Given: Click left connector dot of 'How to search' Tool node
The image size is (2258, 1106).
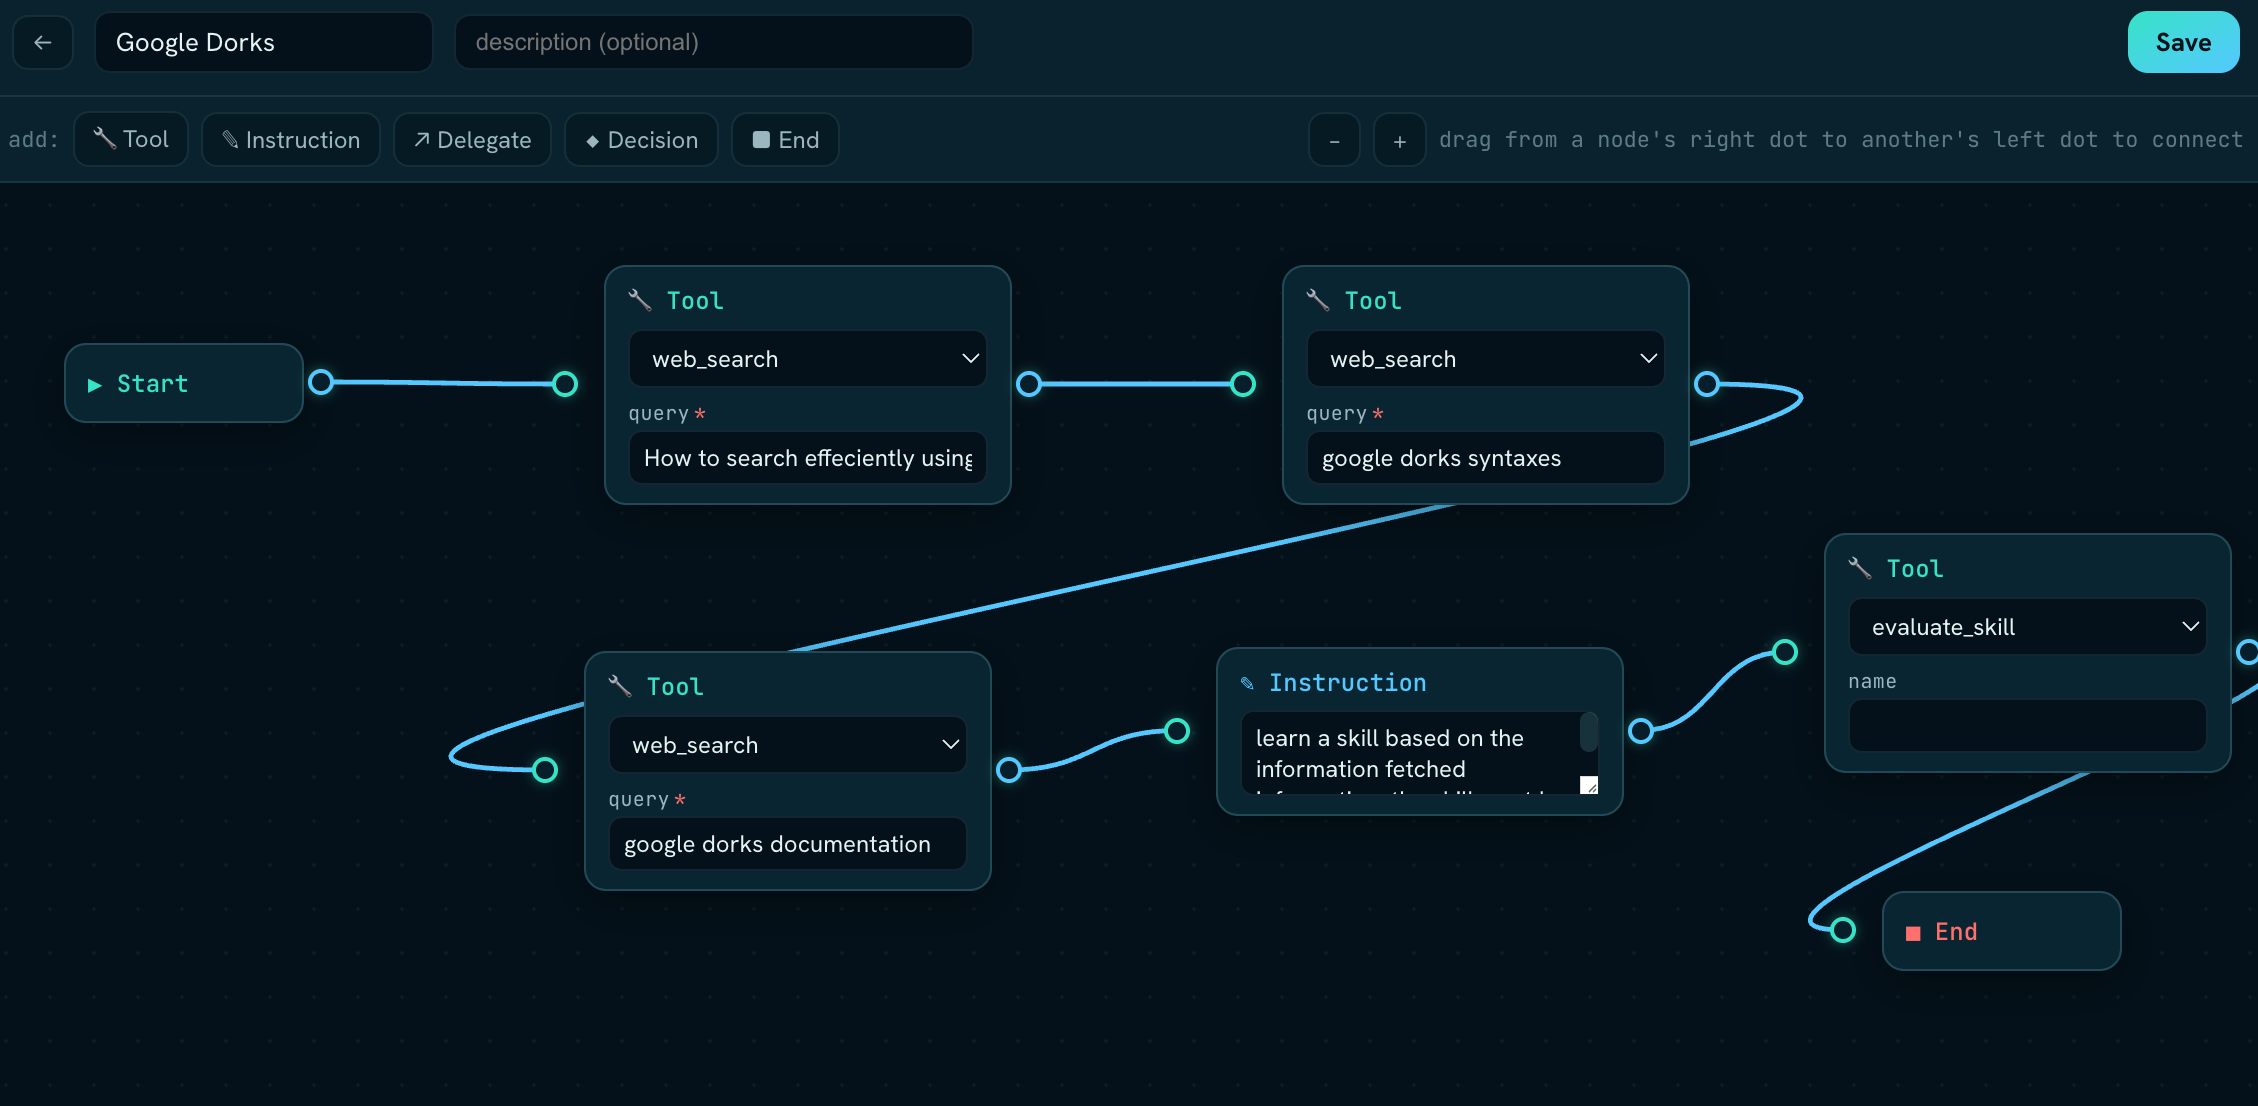Looking at the screenshot, I should pyautogui.click(x=565, y=384).
